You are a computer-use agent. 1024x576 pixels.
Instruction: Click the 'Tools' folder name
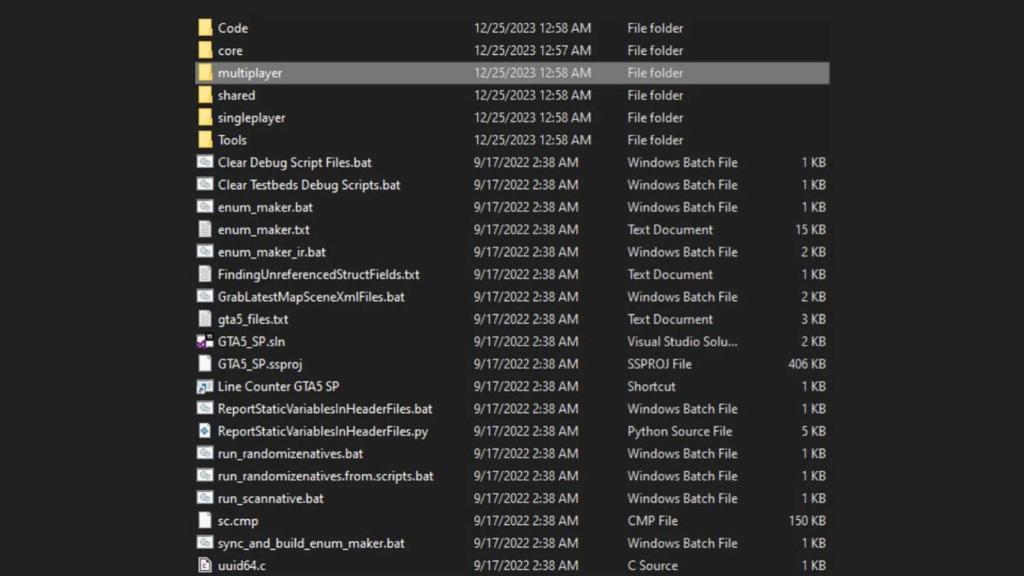pos(232,140)
